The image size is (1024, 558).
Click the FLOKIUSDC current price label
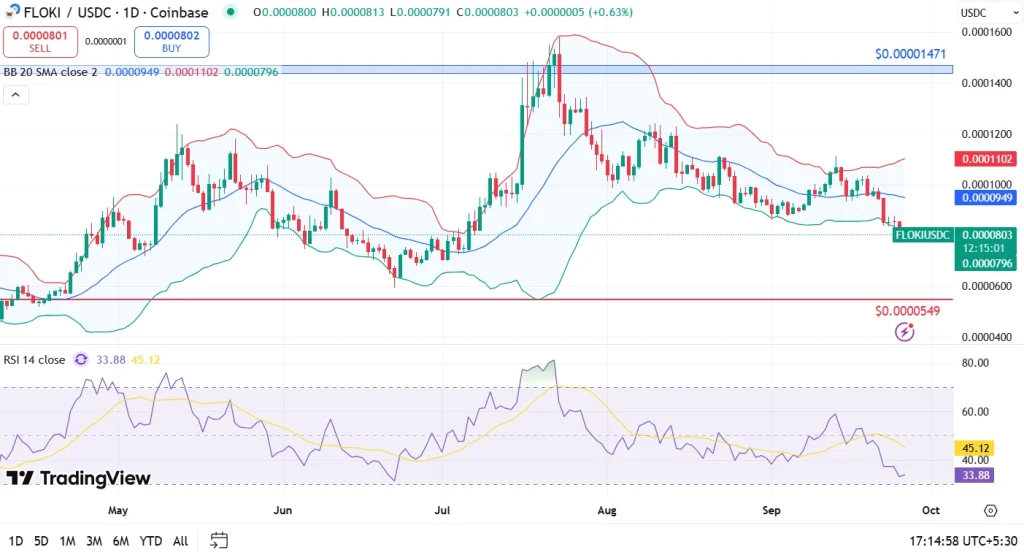(922, 234)
